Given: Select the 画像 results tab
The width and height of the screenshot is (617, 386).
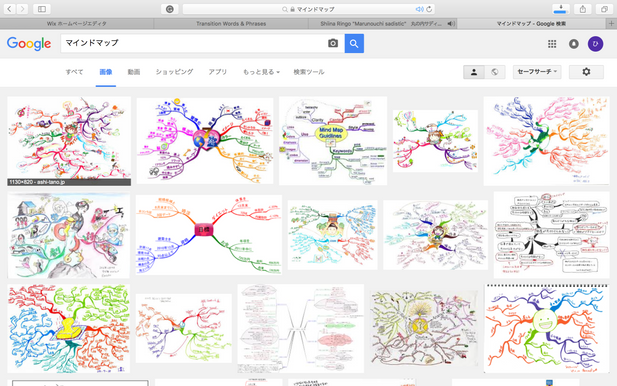Looking at the screenshot, I should 106,72.
